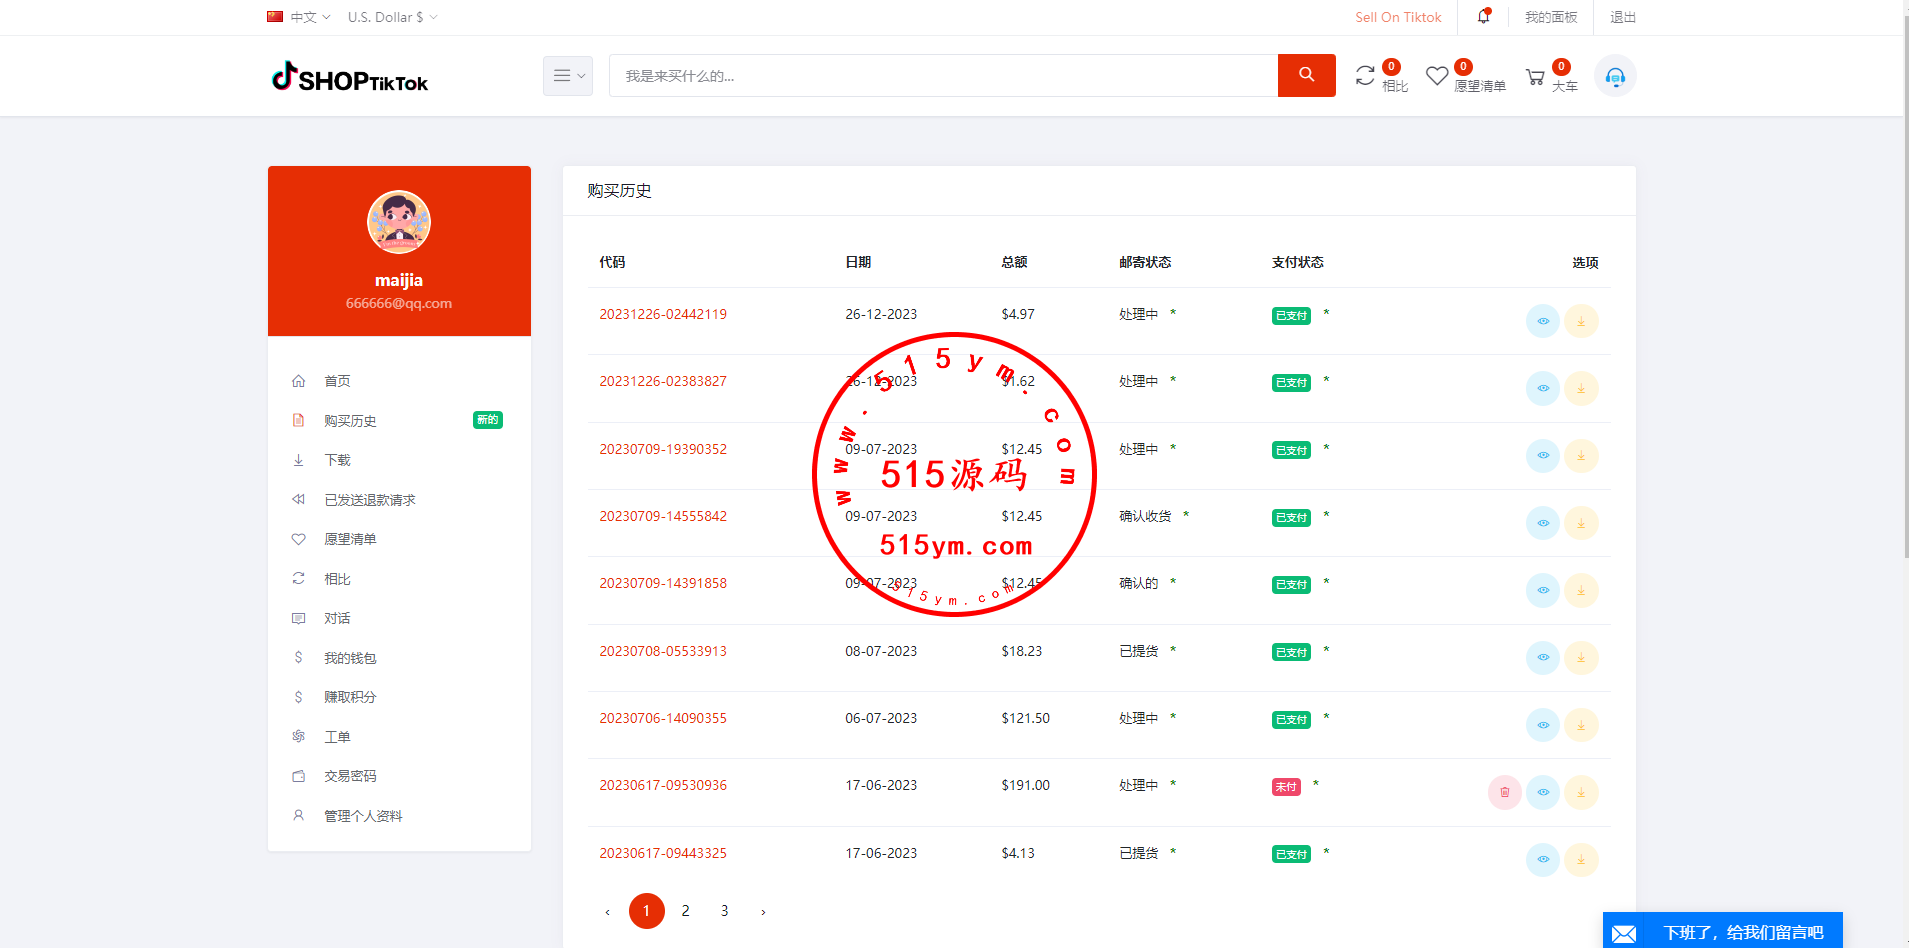1909x948 pixels.
Task: Open order code 20230709-19390352 link
Action: pyautogui.click(x=663, y=449)
